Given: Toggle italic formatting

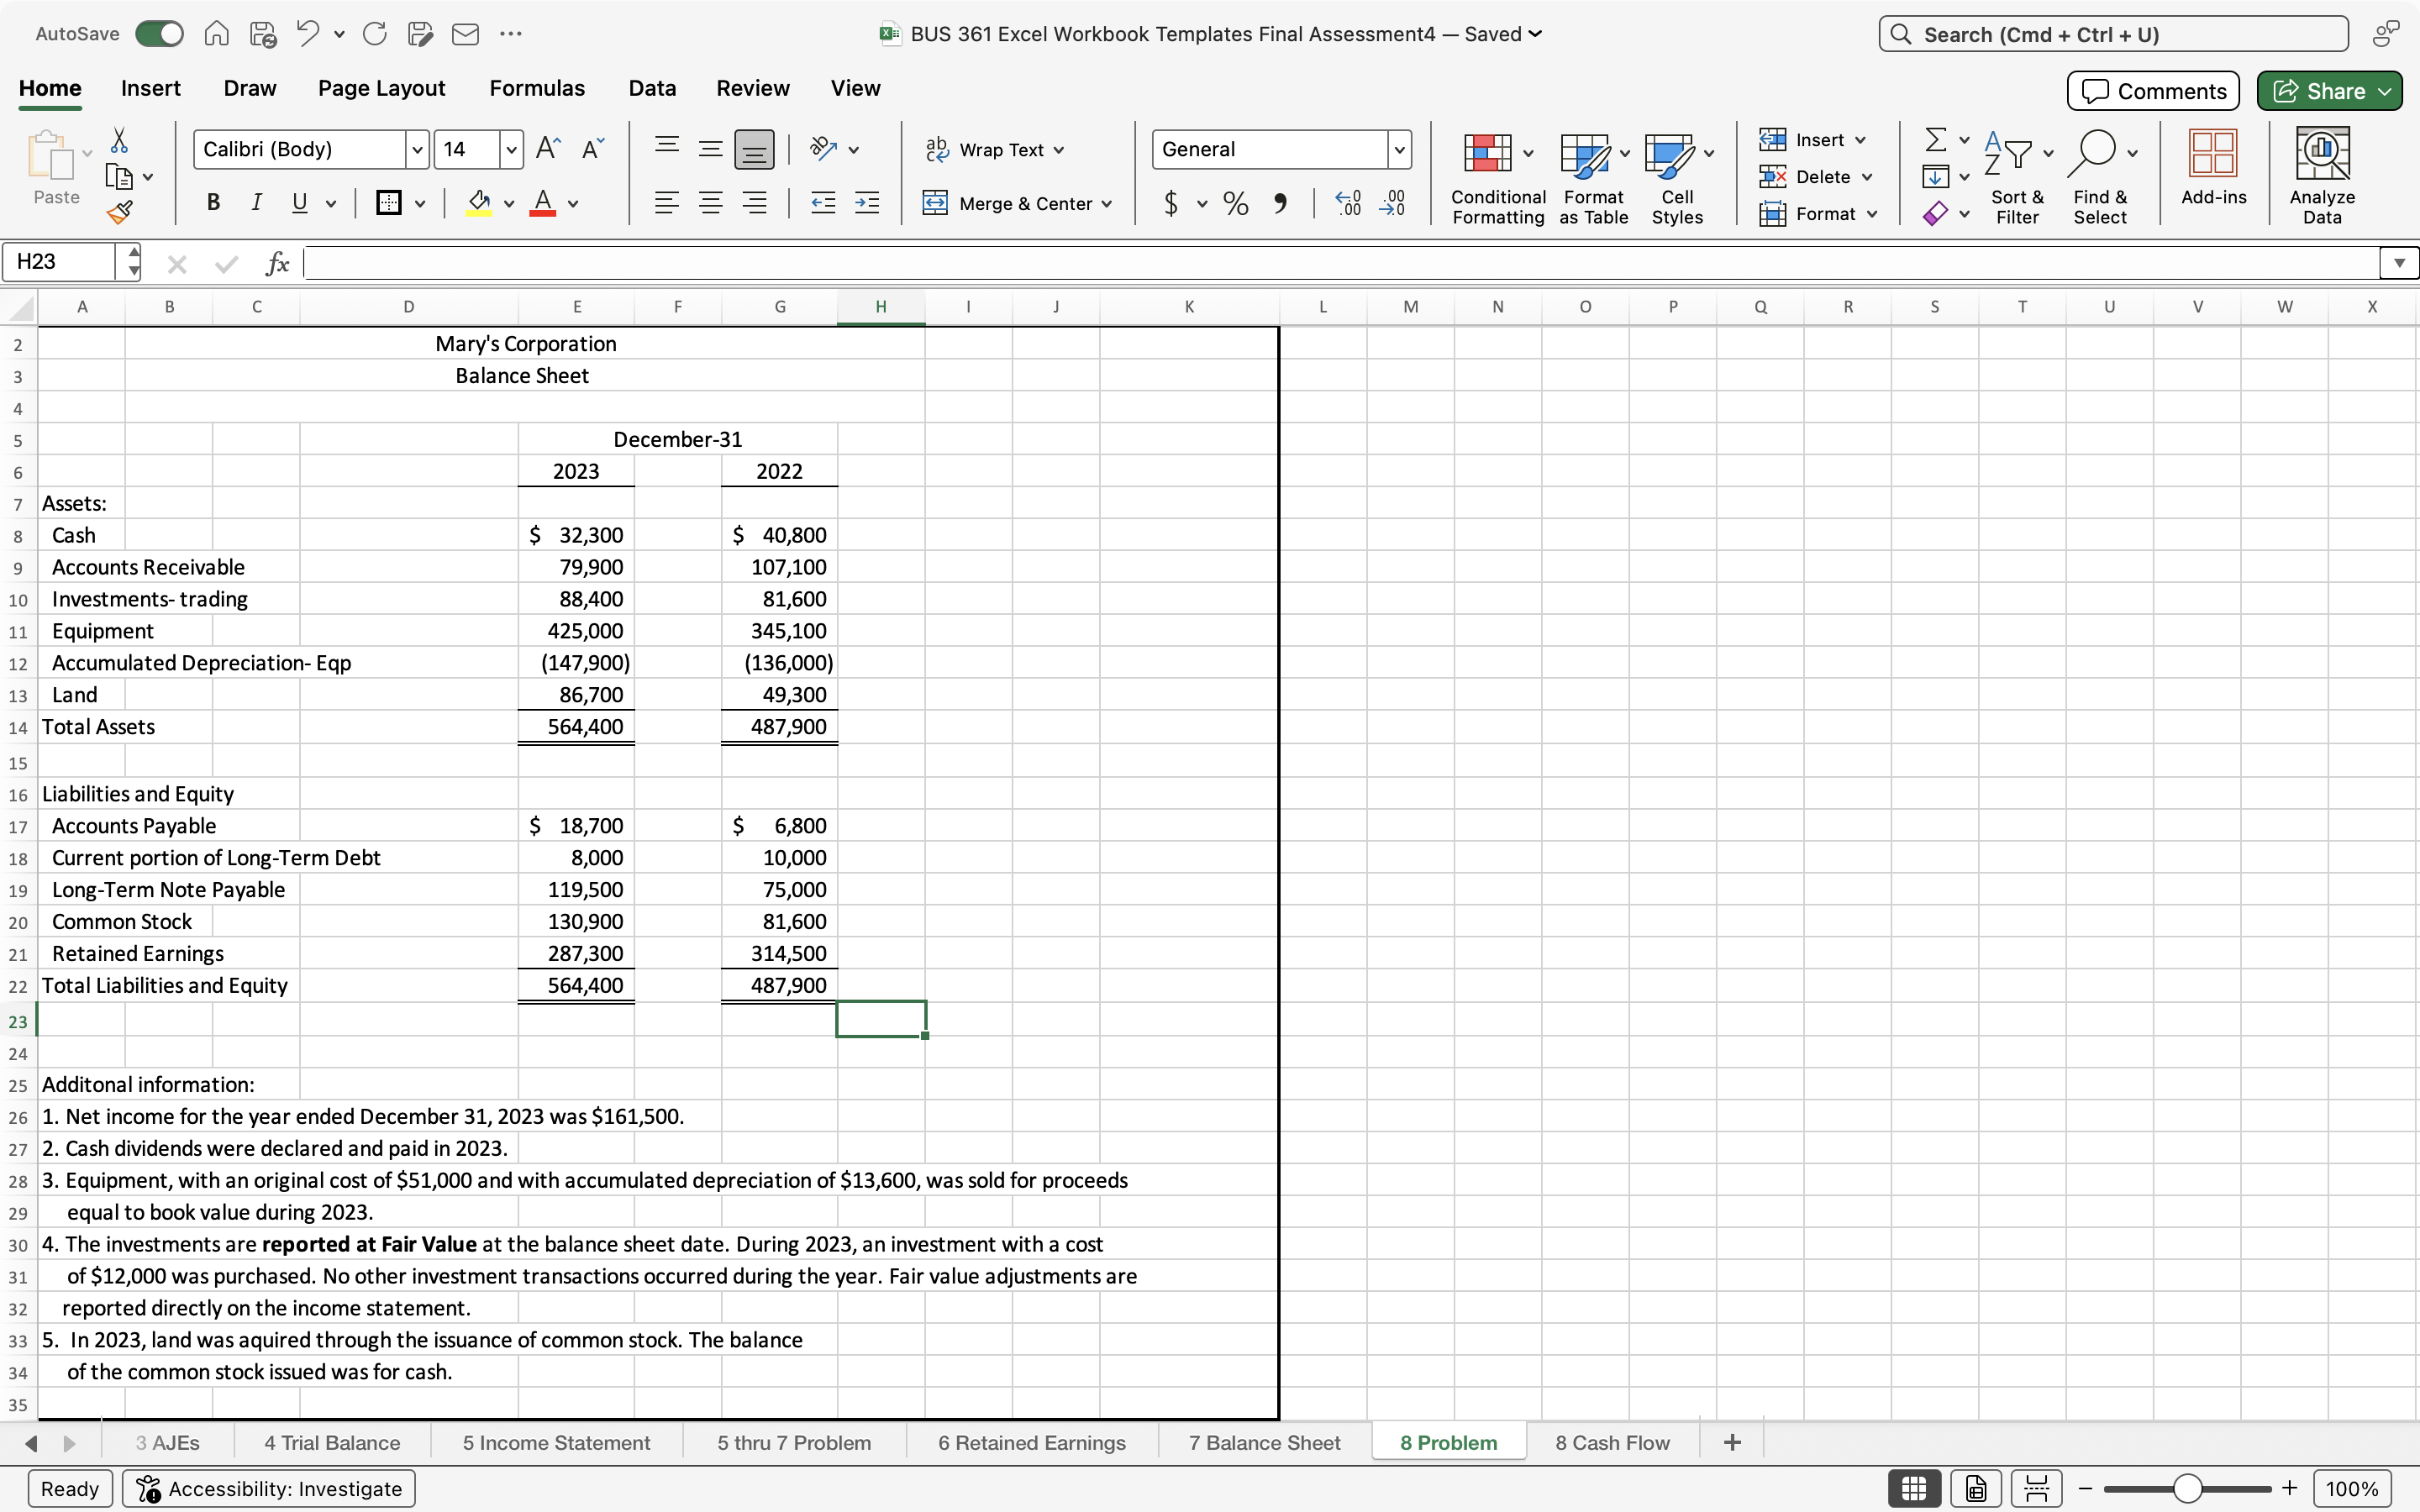Looking at the screenshot, I should pyautogui.click(x=256, y=203).
